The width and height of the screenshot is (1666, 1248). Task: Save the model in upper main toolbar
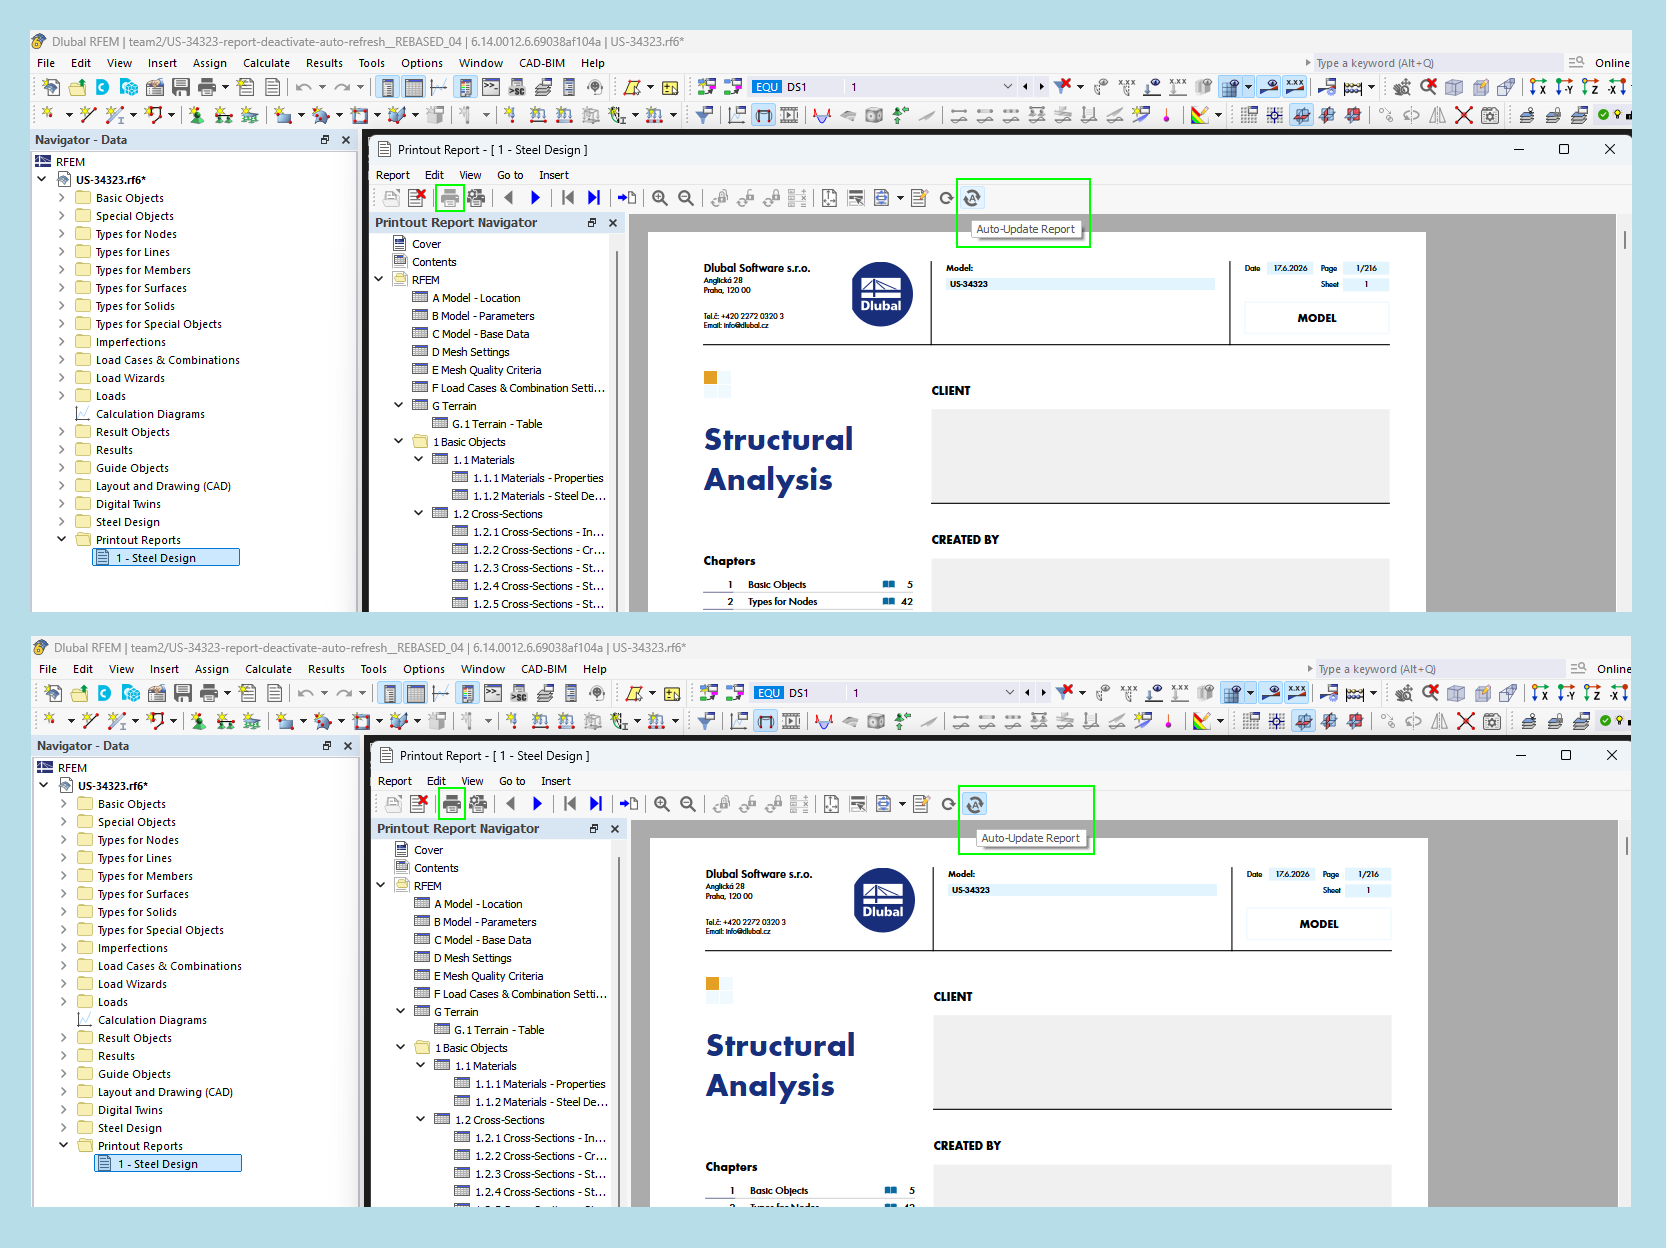pos(181,87)
